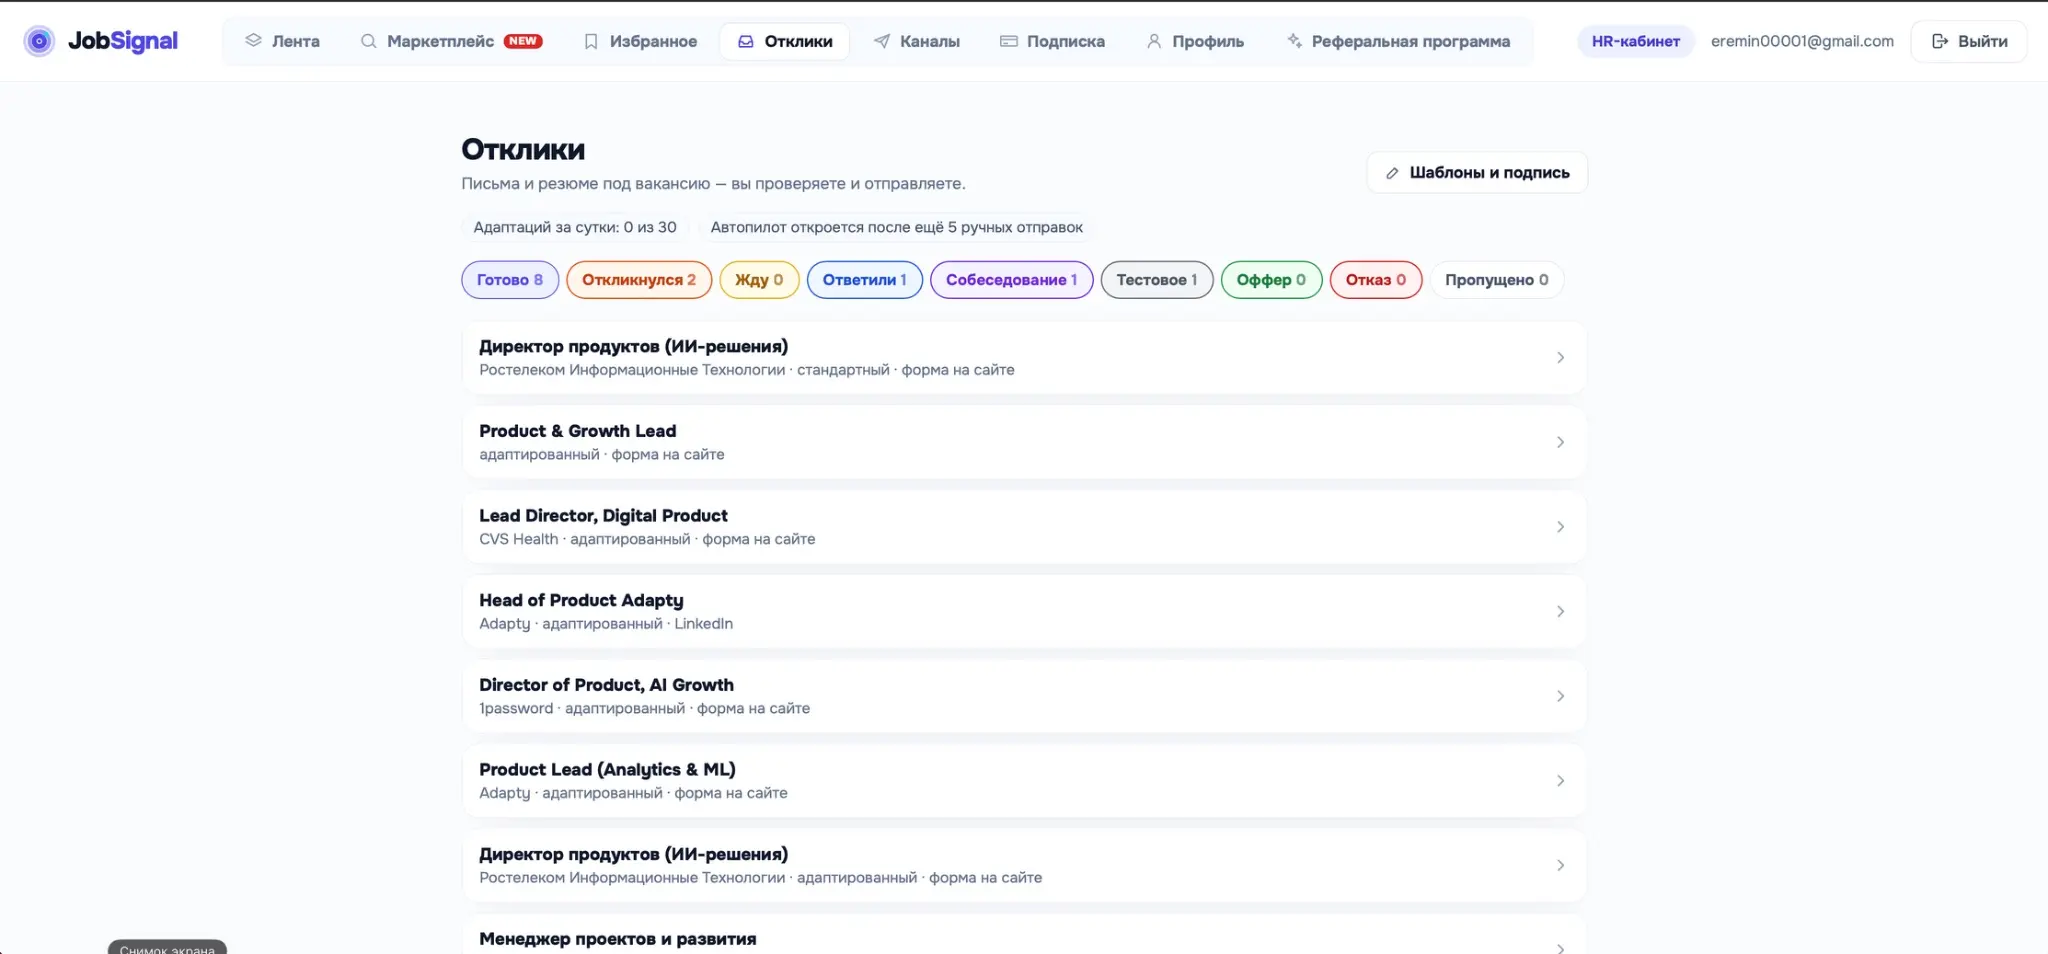Filter by Ответили 1 status
This screenshot has height=954, width=2048.
(865, 280)
